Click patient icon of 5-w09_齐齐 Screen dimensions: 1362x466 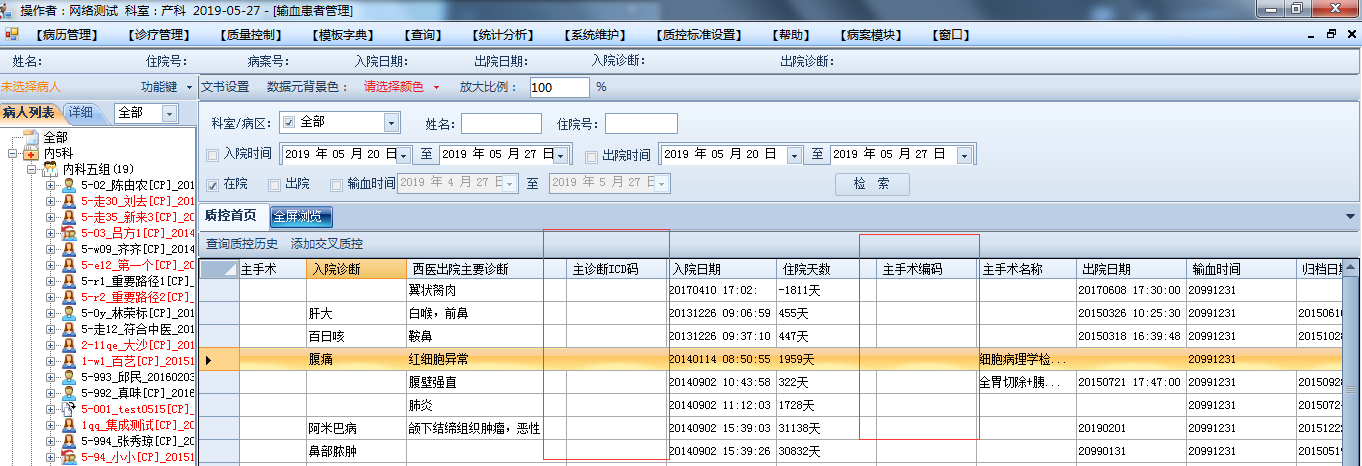(70, 249)
